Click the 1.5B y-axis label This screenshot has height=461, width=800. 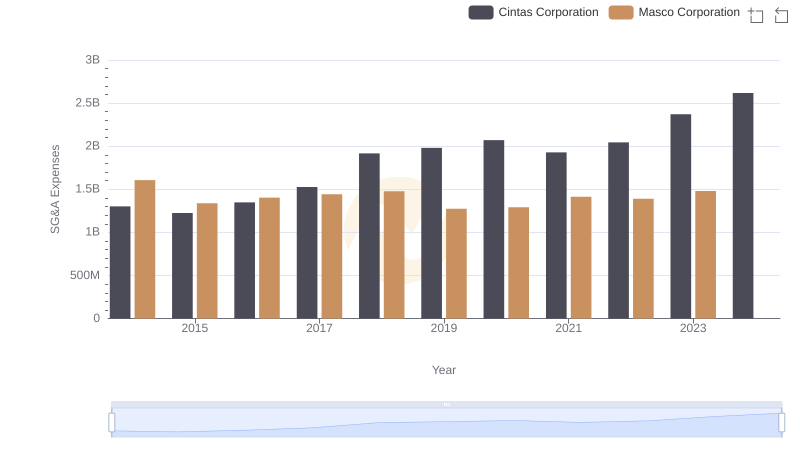tap(88, 189)
